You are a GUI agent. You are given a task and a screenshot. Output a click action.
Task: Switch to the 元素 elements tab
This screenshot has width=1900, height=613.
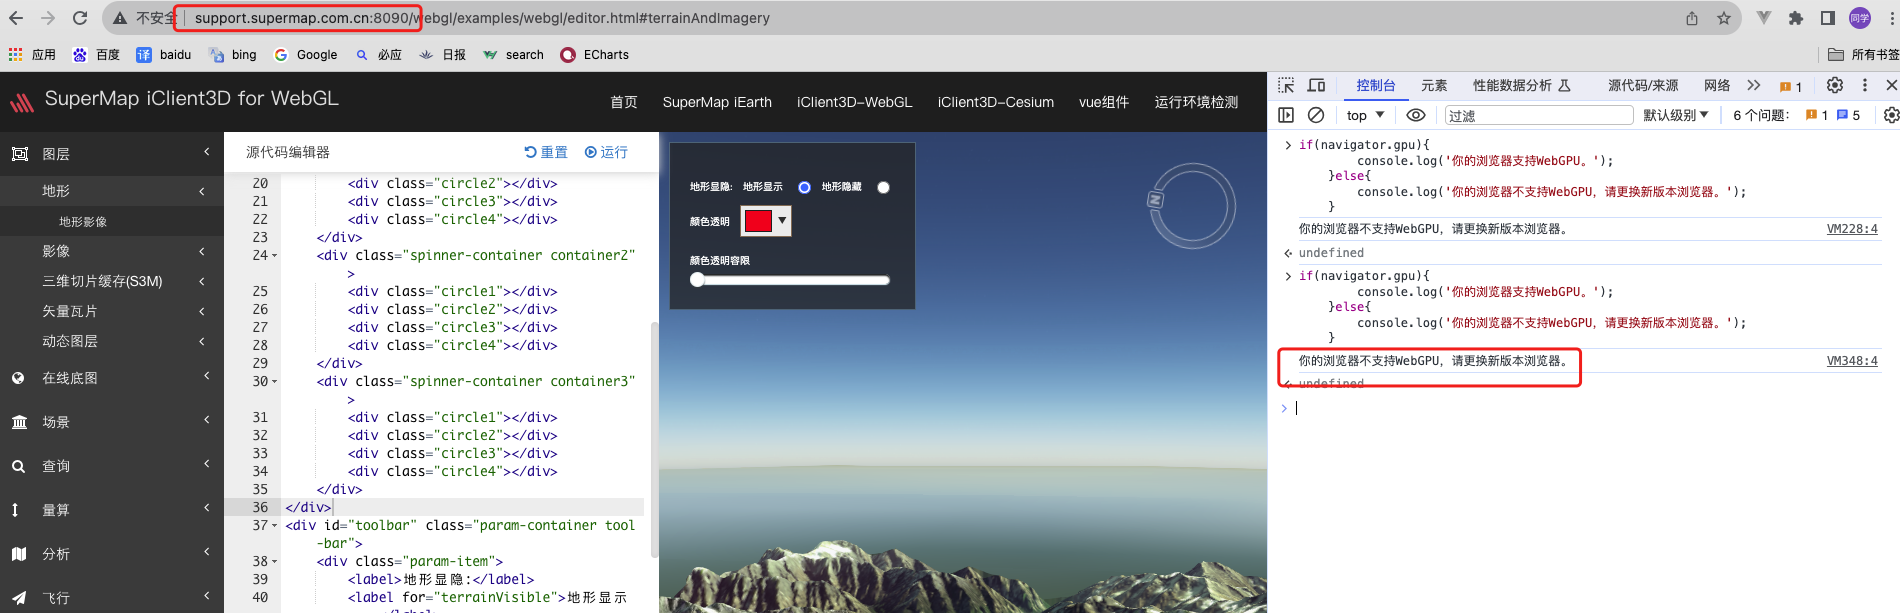click(x=1434, y=86)
